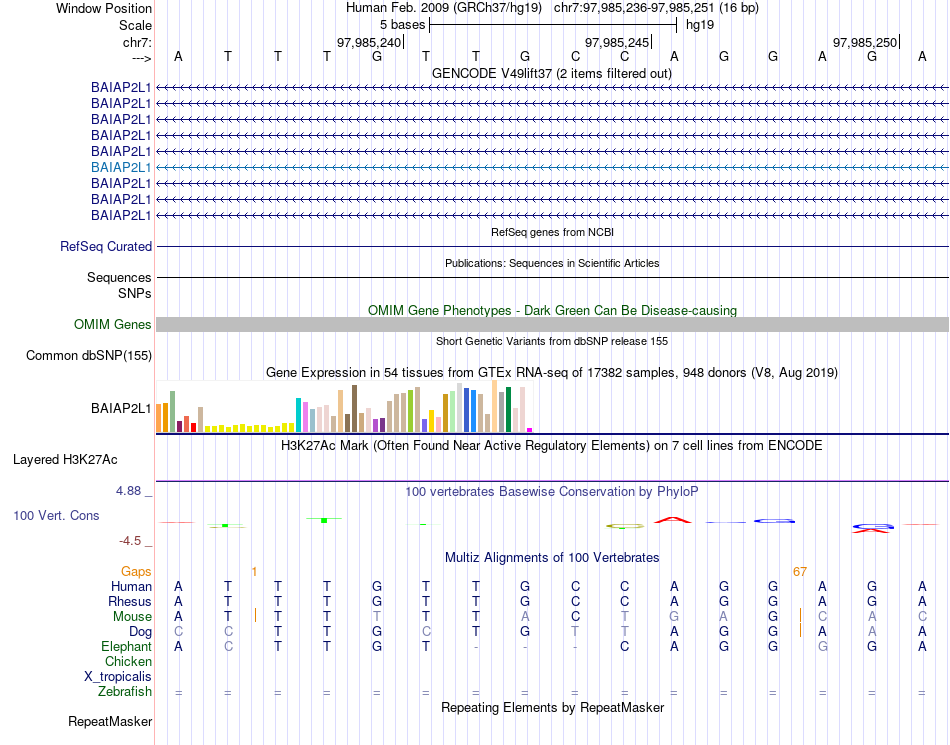This screenshot has height=745, width=950.
Task: Click the light-blue BAIAP2L1 transcript label
Action: click(121, 167)
